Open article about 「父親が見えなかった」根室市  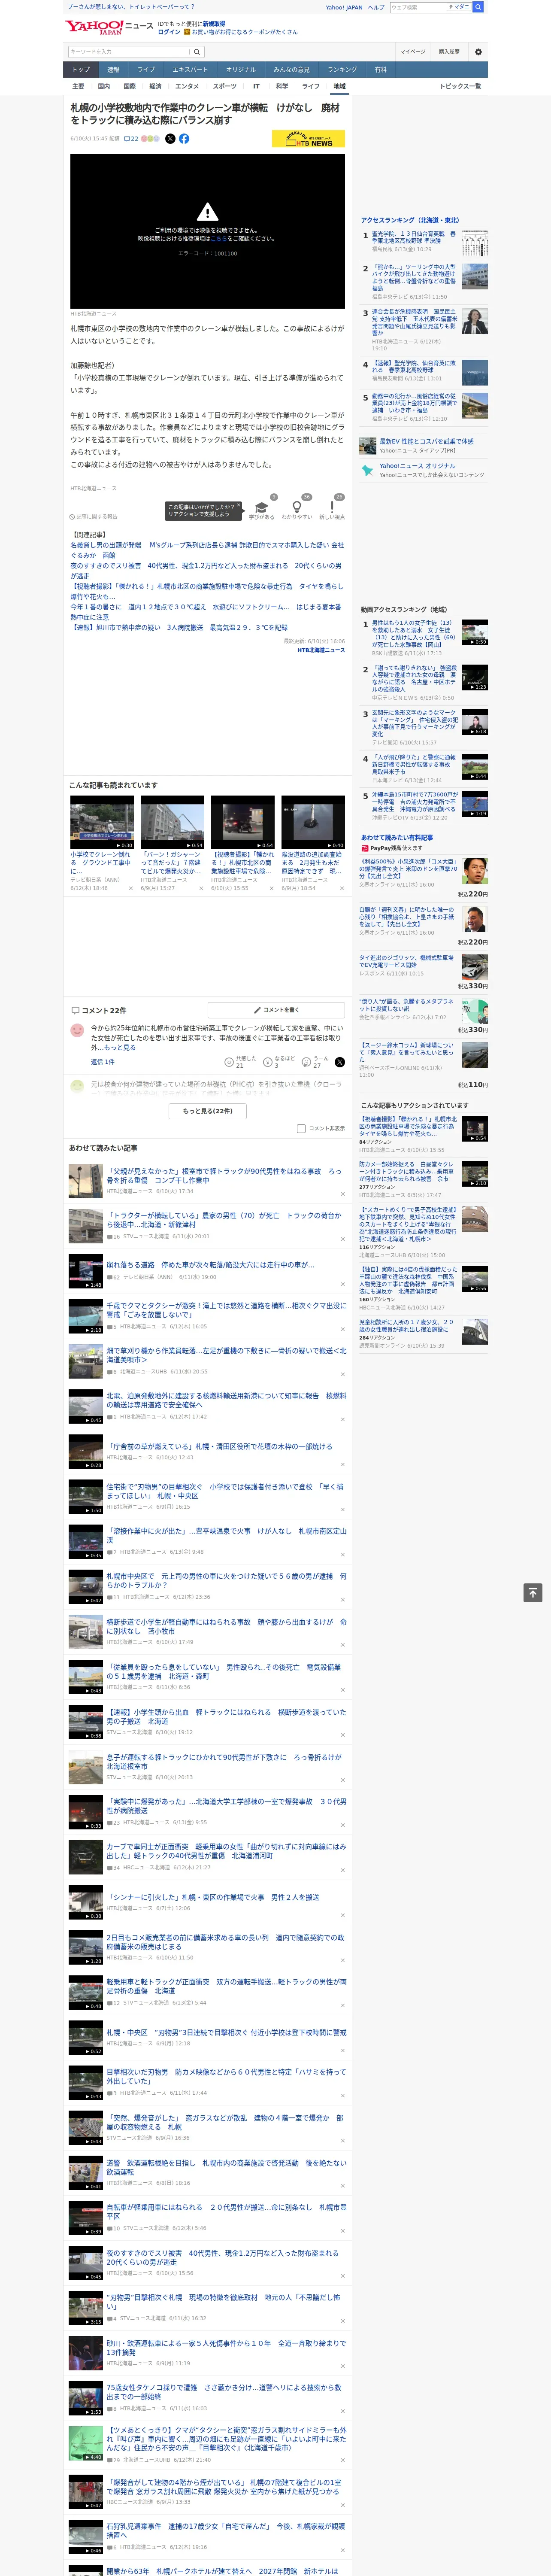(224, 1176)
